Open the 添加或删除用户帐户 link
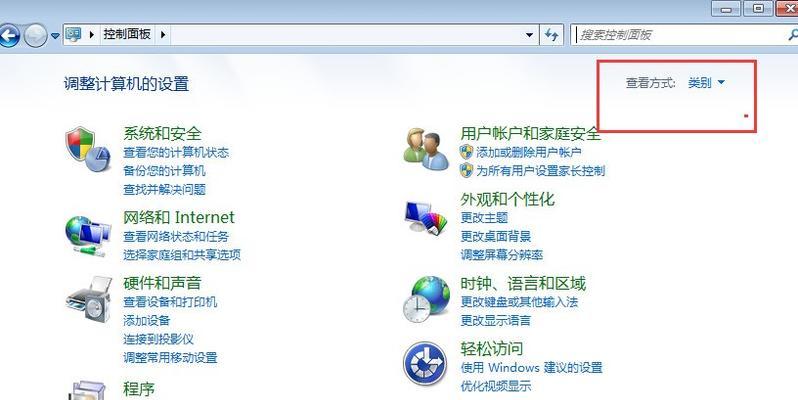Screen dimensions: 798x400 (528, 152)
